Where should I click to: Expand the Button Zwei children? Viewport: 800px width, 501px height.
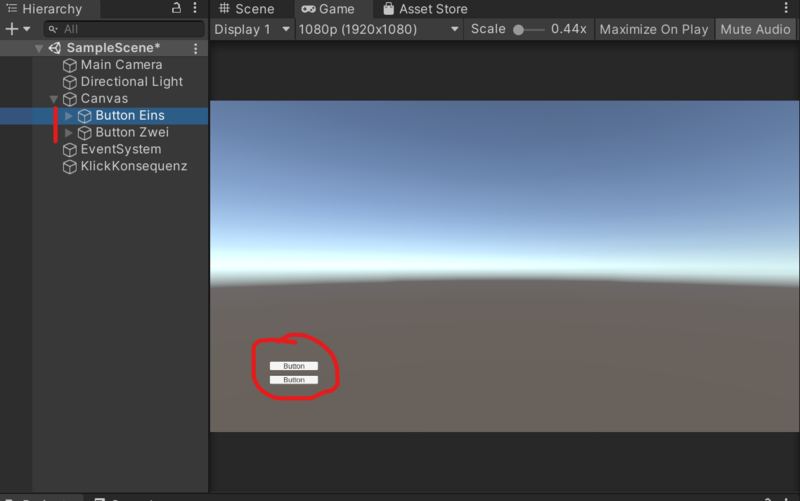click(x=68, y=133)
